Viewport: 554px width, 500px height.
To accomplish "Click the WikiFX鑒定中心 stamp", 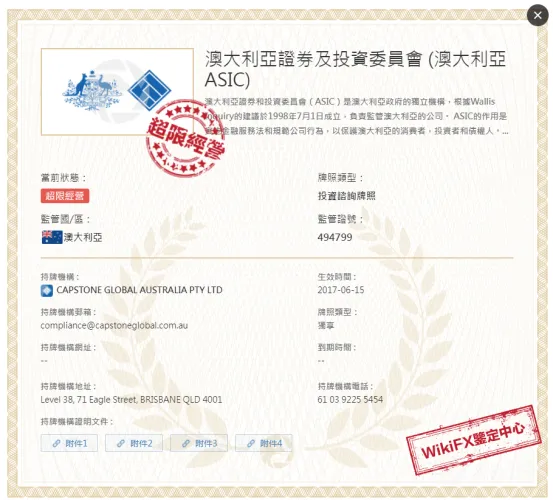I will (x=473, y=440).
